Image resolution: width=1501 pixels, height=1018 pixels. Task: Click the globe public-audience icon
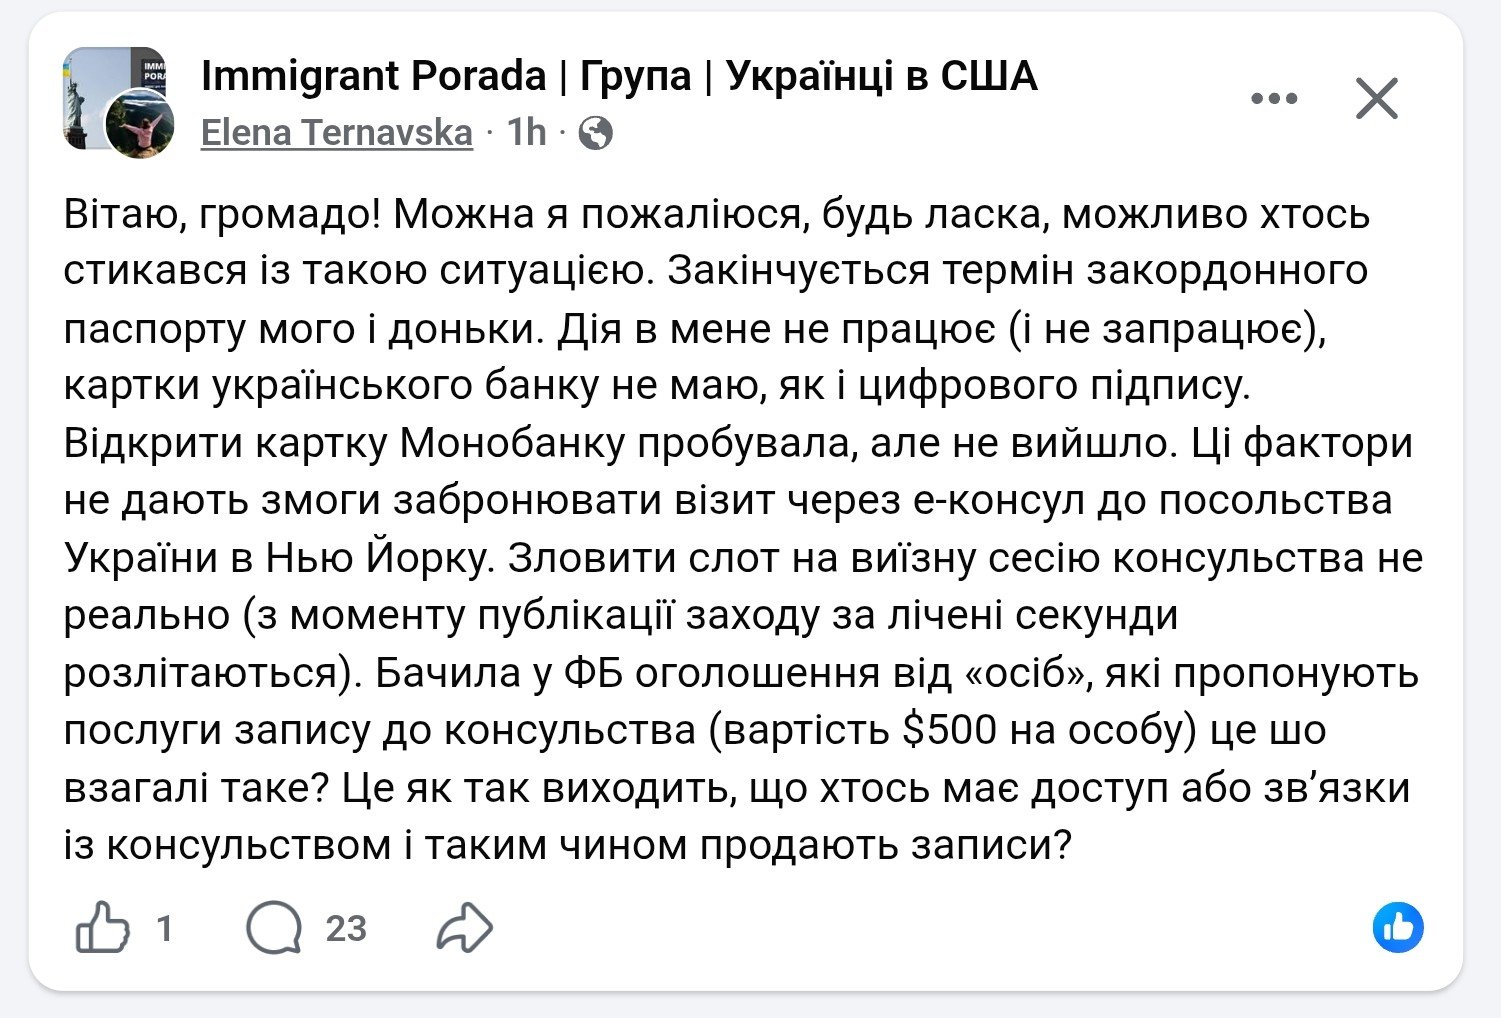[x=596, y=133]
